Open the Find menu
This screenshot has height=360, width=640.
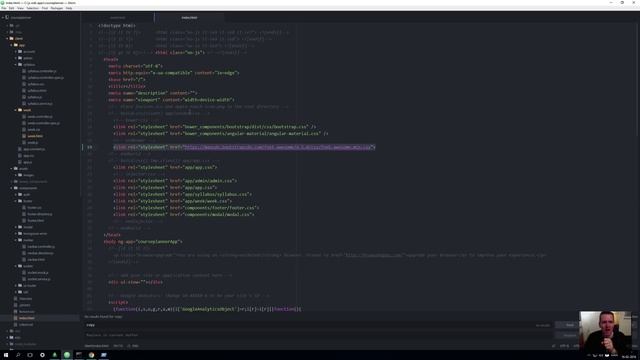(x=44, y=8)
